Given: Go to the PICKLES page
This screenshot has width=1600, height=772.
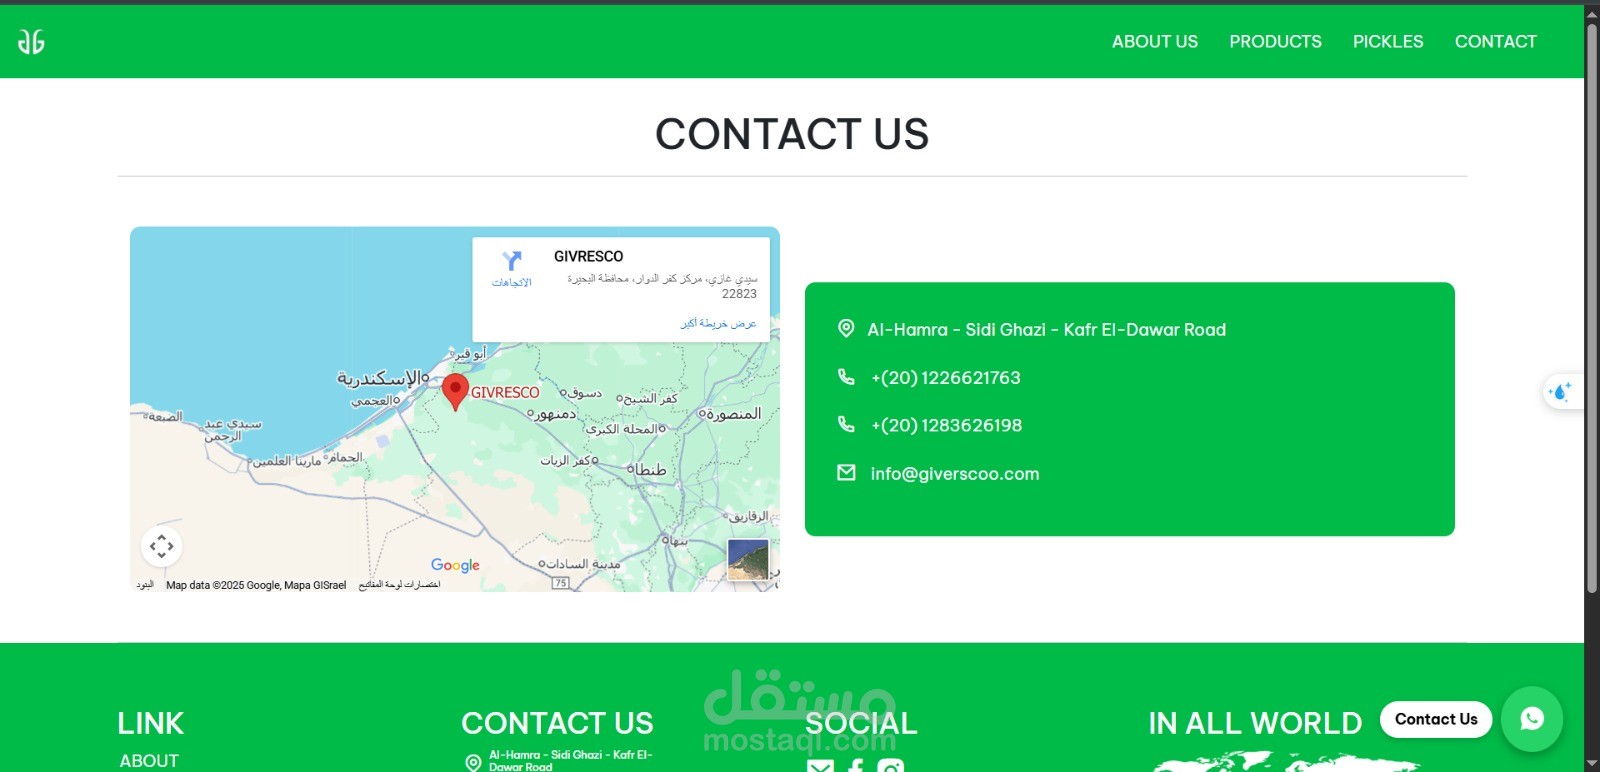Looking at the screenshot, I should [1388, 41].
